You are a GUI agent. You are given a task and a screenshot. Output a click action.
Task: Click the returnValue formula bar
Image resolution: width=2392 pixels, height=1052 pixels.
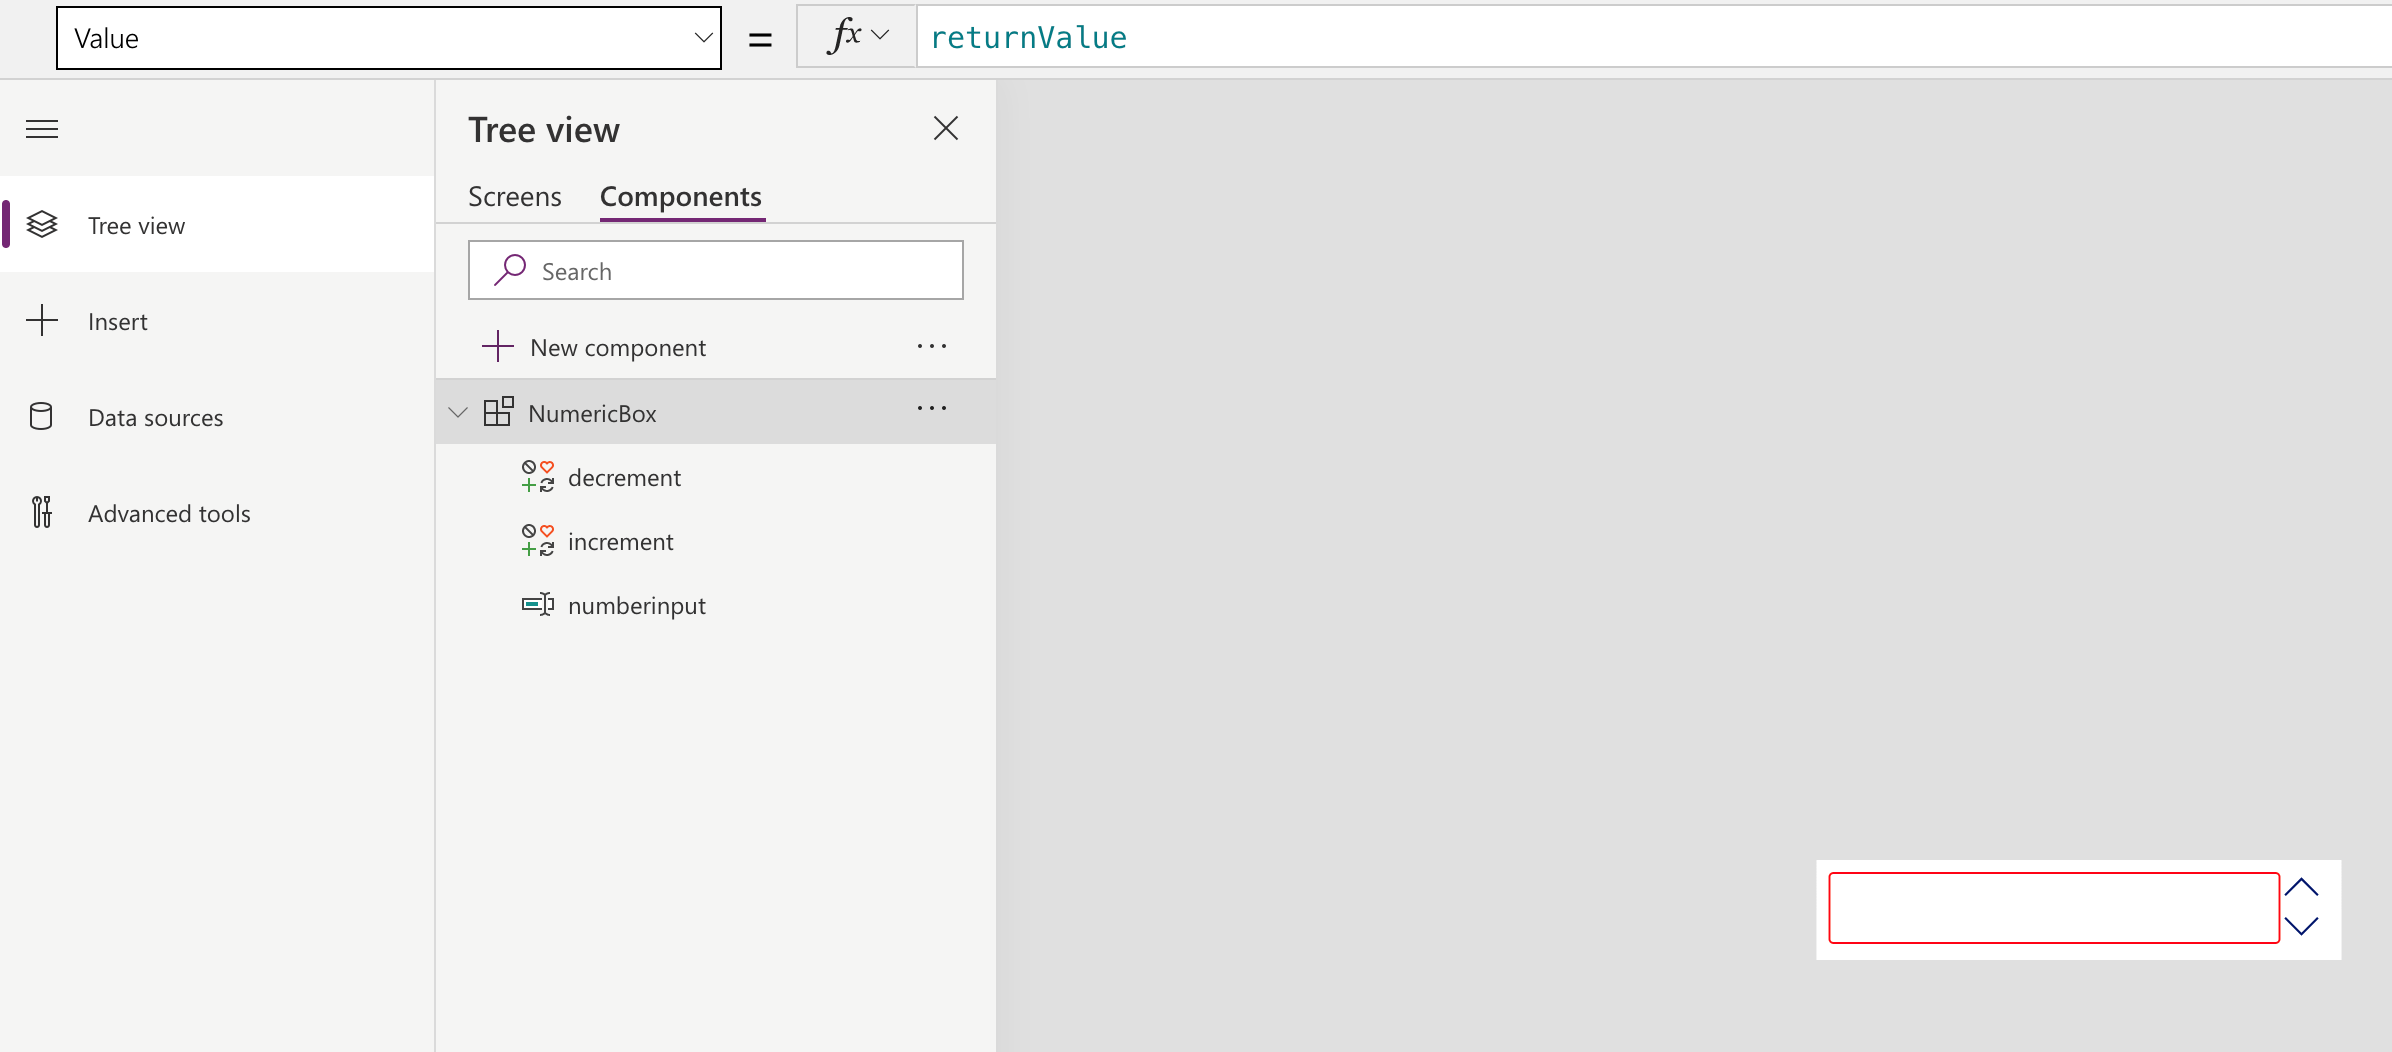[x=1654, y=37]
